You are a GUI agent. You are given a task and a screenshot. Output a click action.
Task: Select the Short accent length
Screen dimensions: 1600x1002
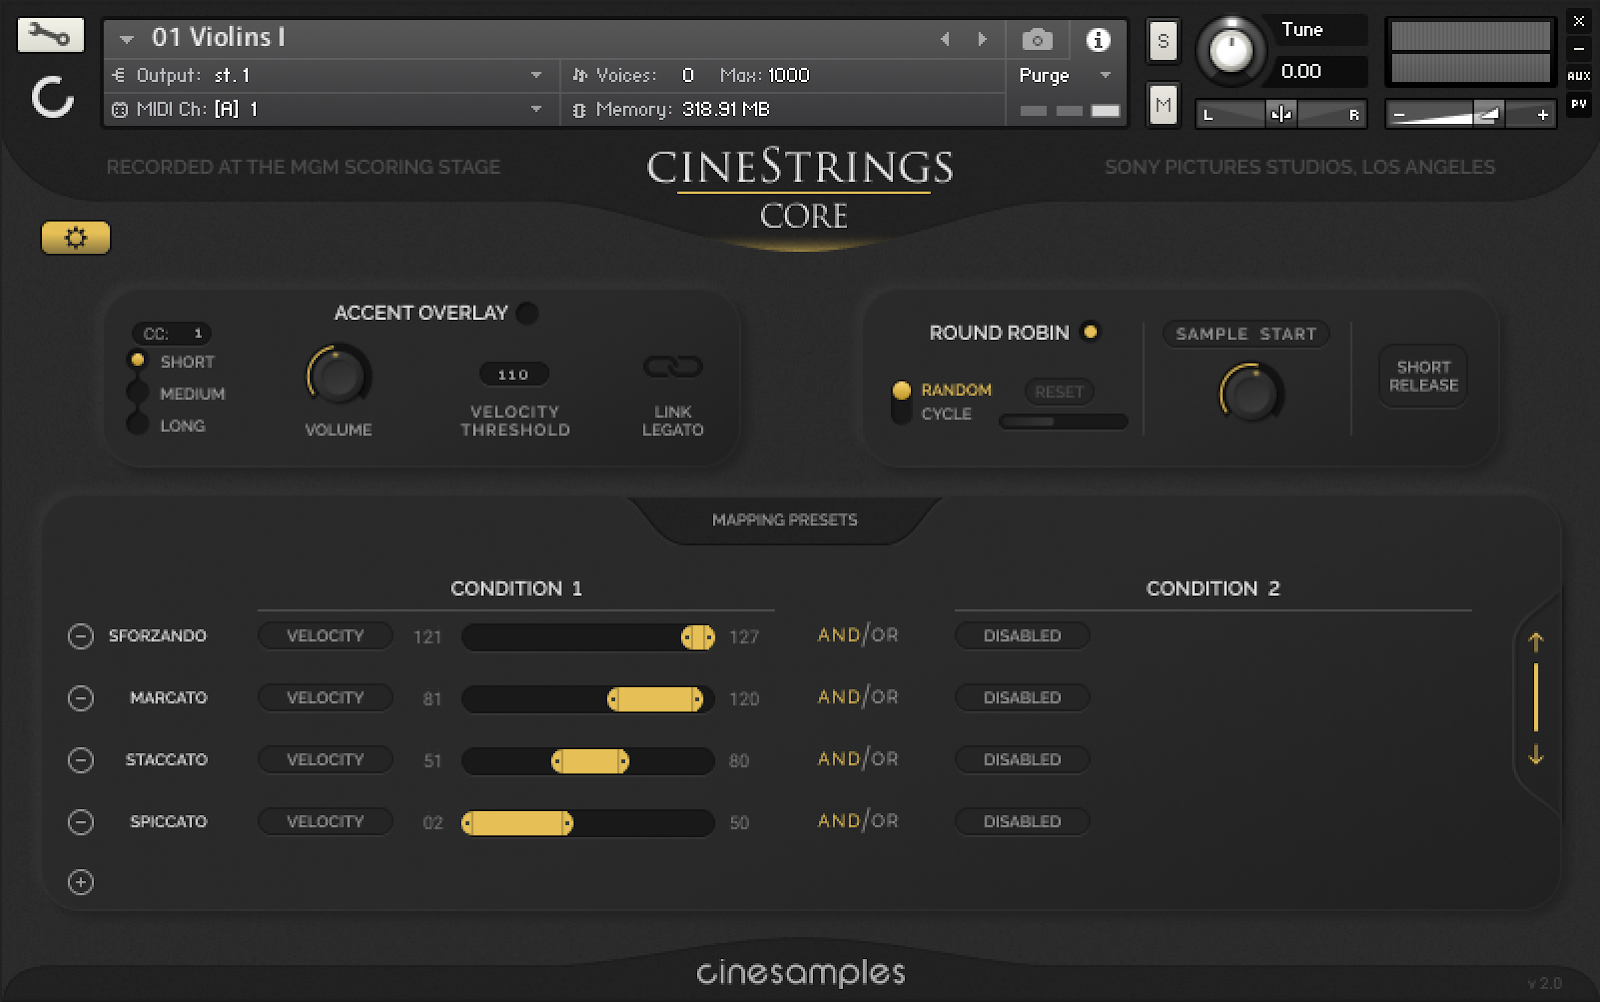(x=138, y=361)
